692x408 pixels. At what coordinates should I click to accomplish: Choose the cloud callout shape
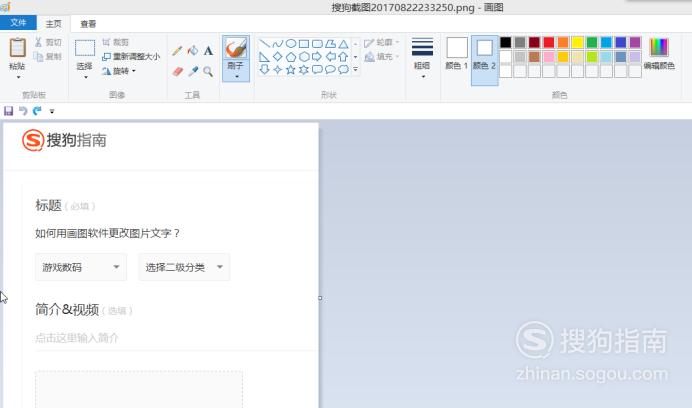click(343, 69)
